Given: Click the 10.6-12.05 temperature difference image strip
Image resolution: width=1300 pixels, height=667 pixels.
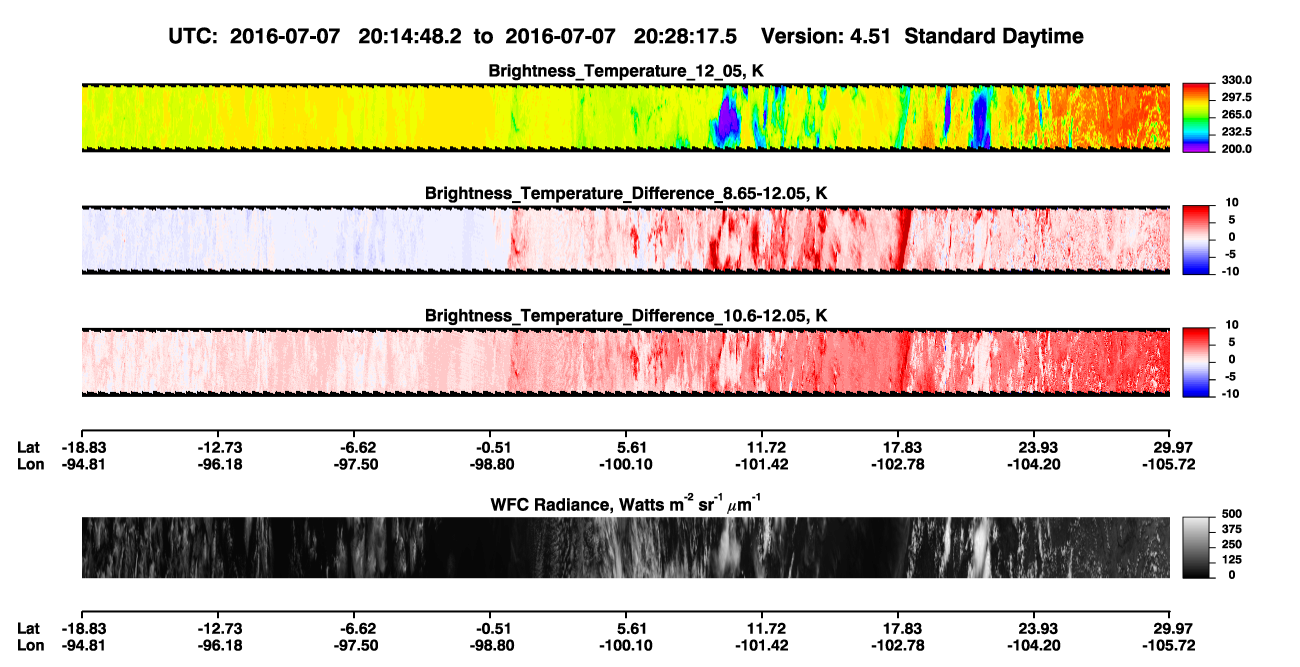Looking at the screenshot, I should tap(625, 362).
